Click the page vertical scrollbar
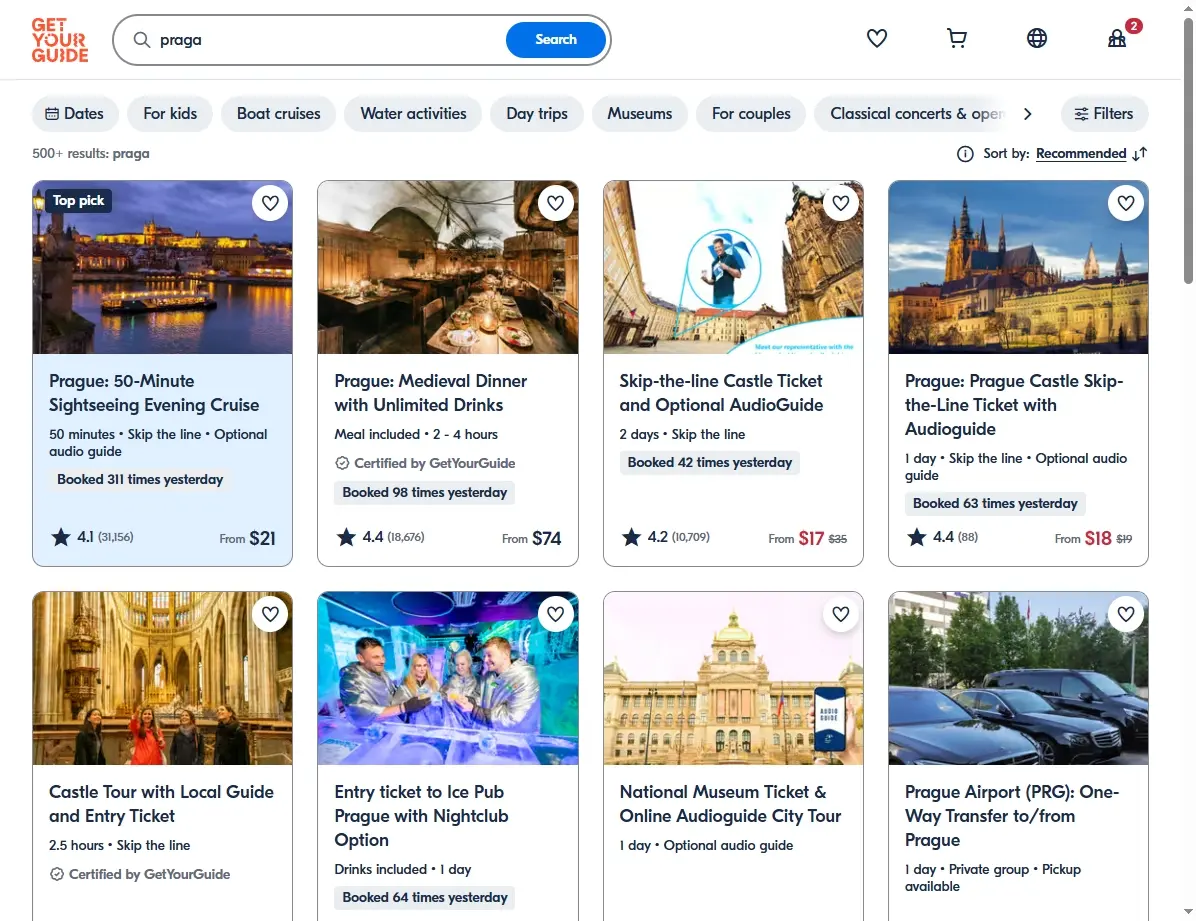The height and width of the screenshot is (921, 1196). 1188,153
